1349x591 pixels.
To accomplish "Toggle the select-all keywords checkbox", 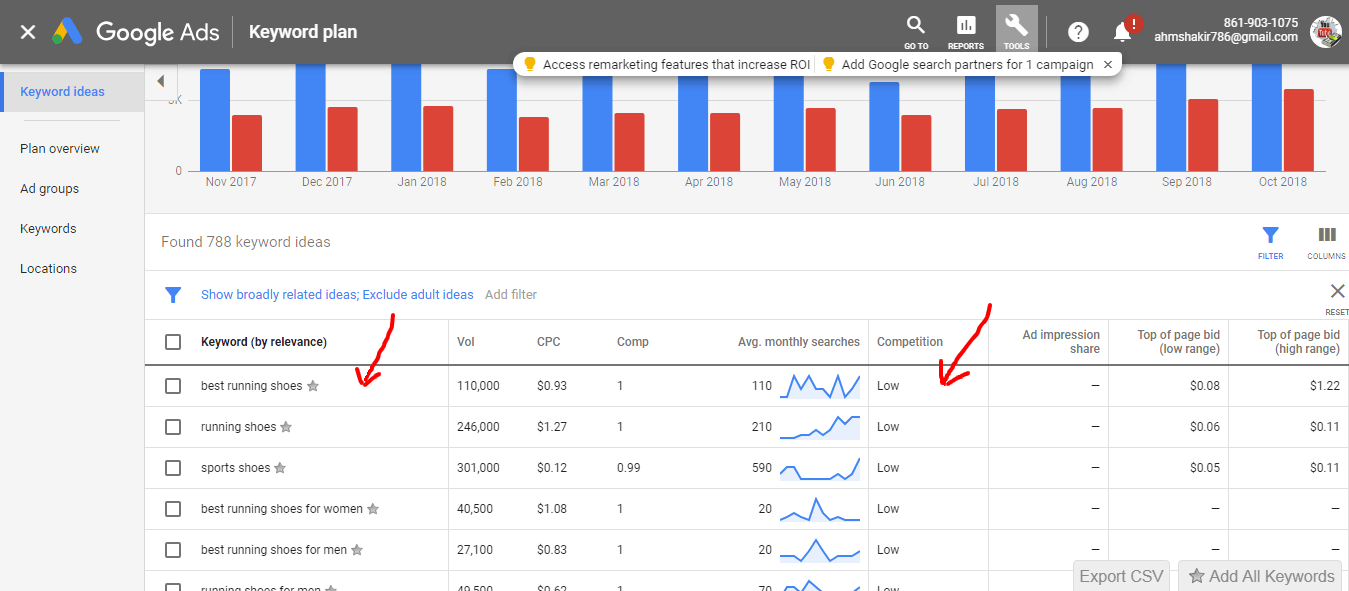I will [173, 342].
